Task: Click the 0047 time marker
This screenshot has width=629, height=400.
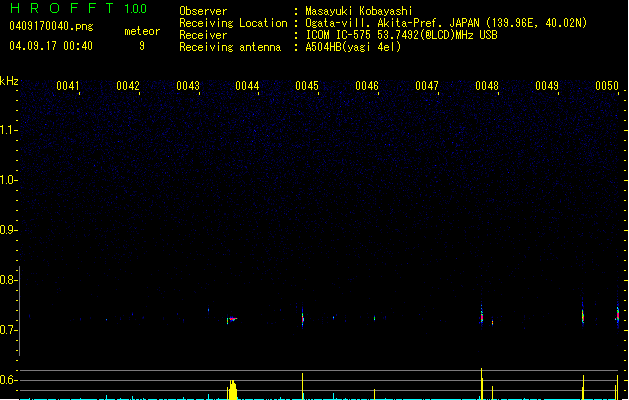Action: click(x=427, y=86)
